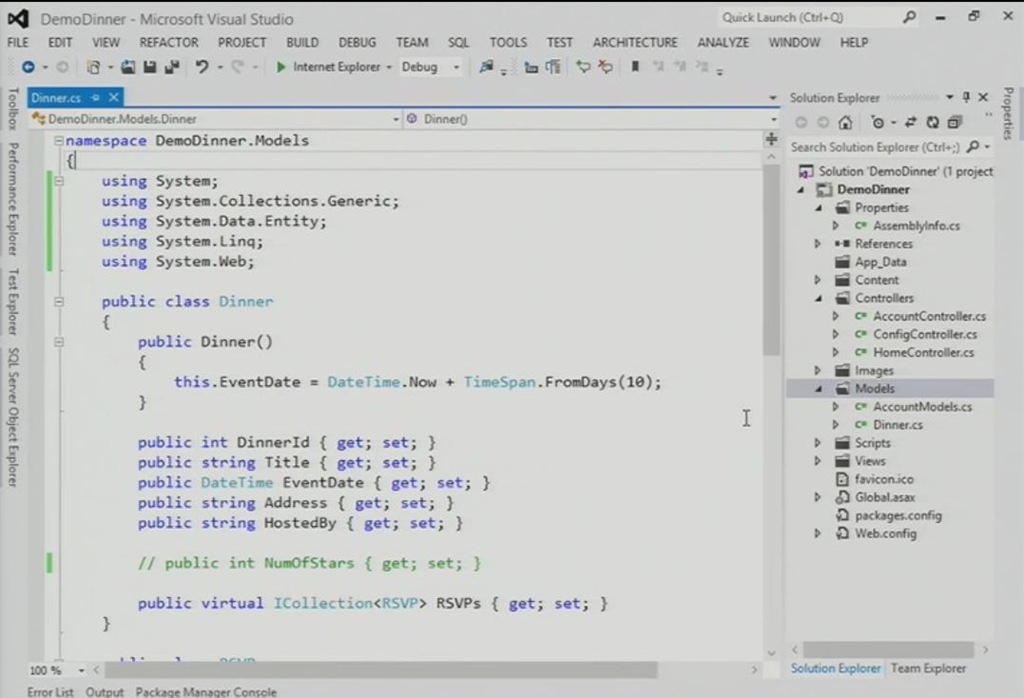Refresh the Solution Explorer tree

(933, 122)
